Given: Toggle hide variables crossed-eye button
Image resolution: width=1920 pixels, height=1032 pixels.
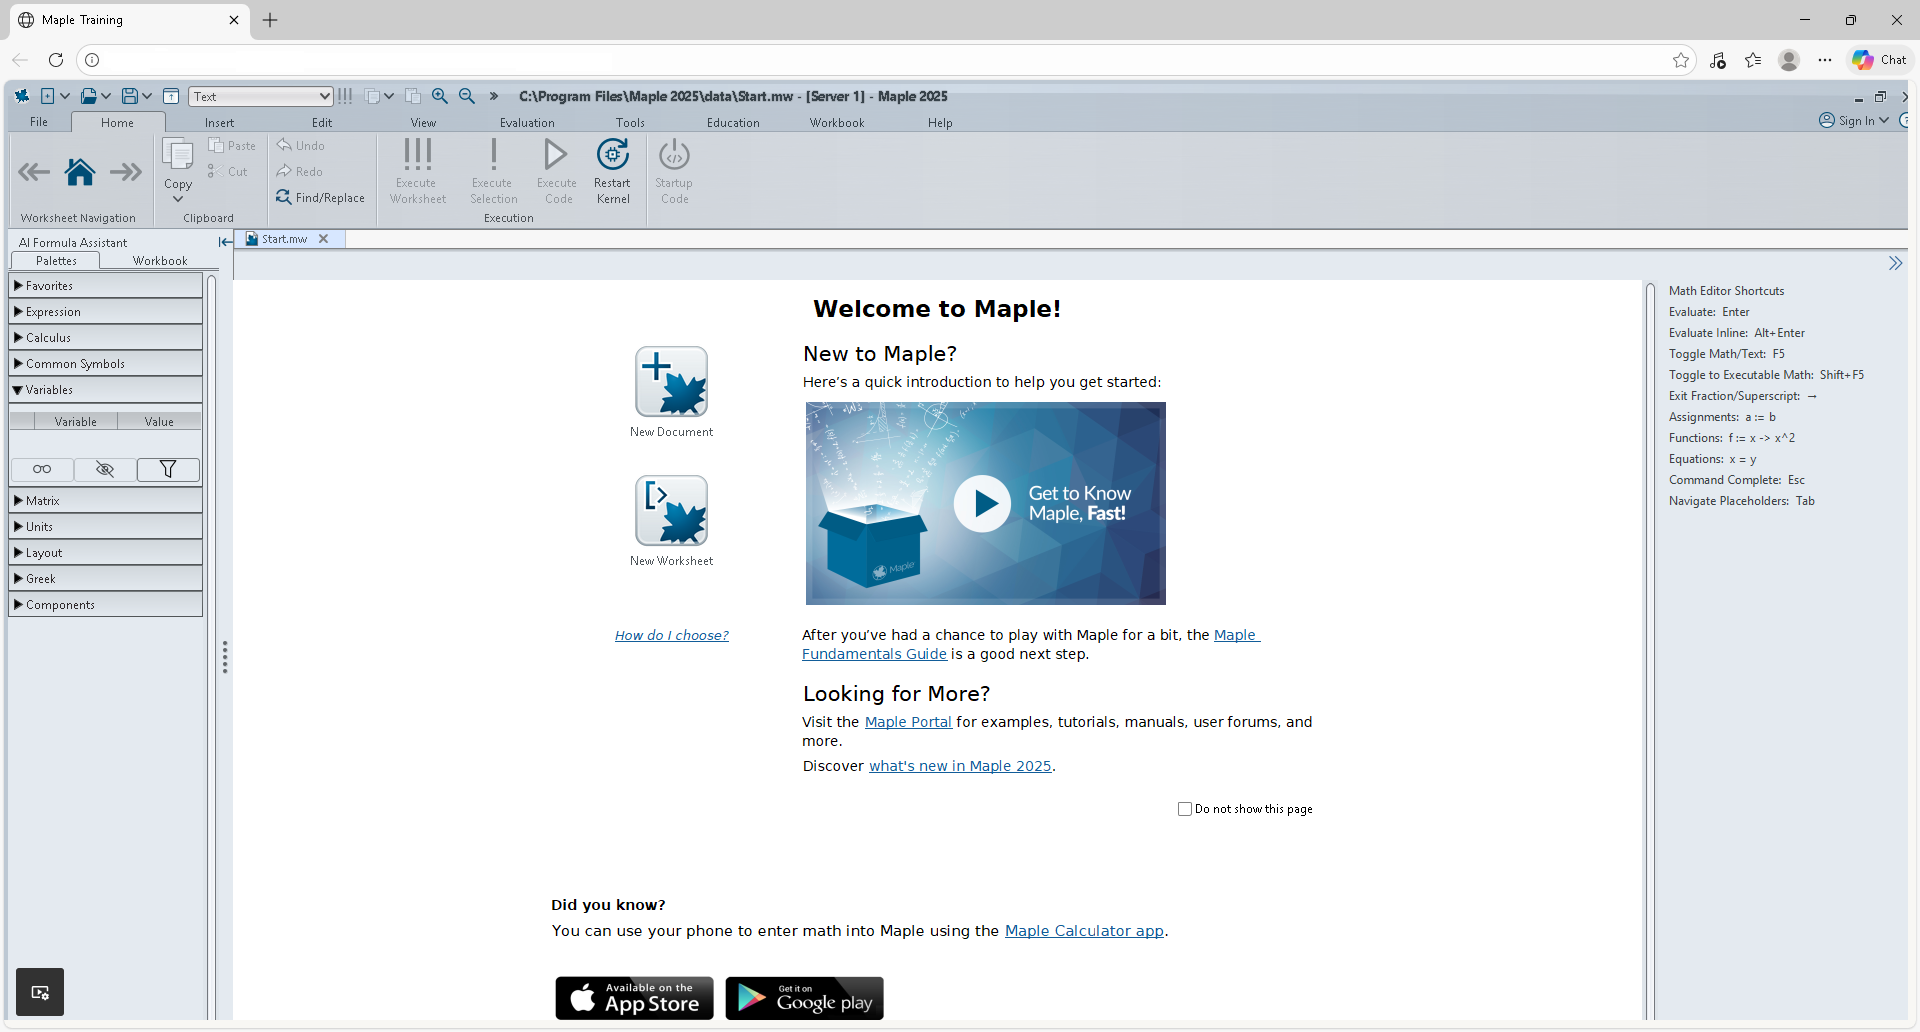Looking at the screenshot, I should 105,469.
